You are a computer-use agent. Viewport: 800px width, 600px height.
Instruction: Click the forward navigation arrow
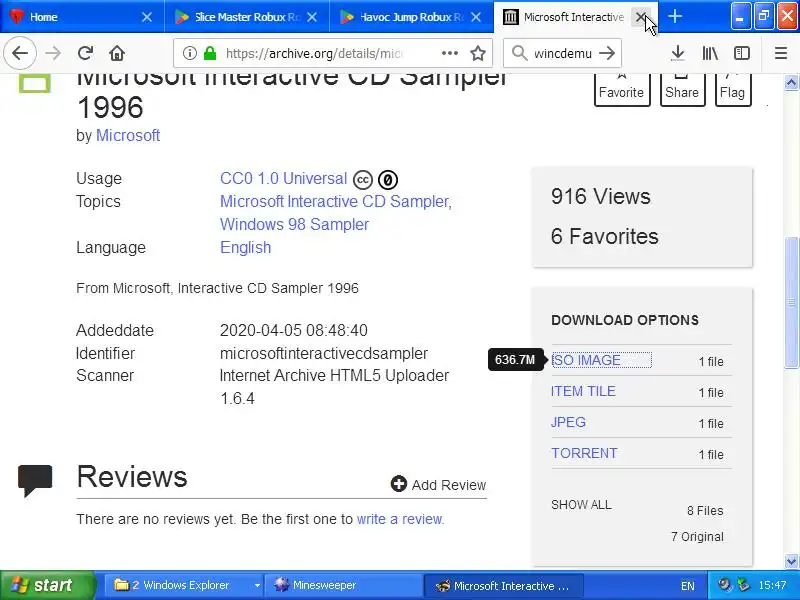(x=53, y=53)
